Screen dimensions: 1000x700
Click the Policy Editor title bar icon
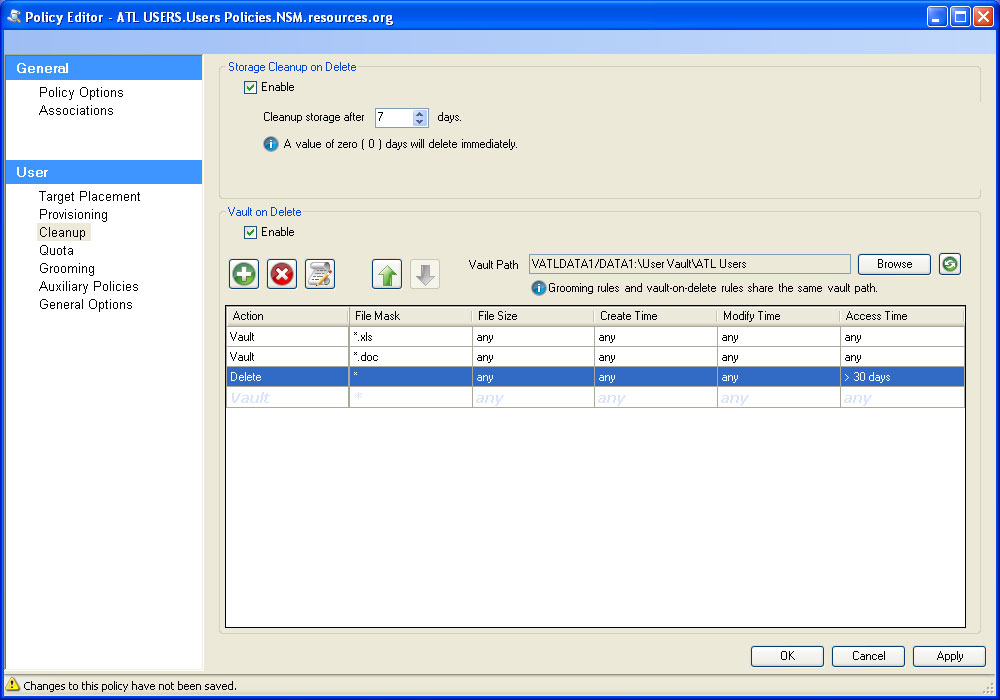[x=13, y=17]
